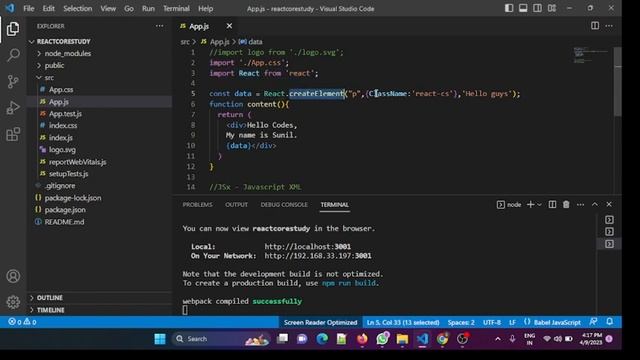This screenshot has height=360, width=640.
Task: Select the first terminal instance in list
Action: [x=609, y=220]
